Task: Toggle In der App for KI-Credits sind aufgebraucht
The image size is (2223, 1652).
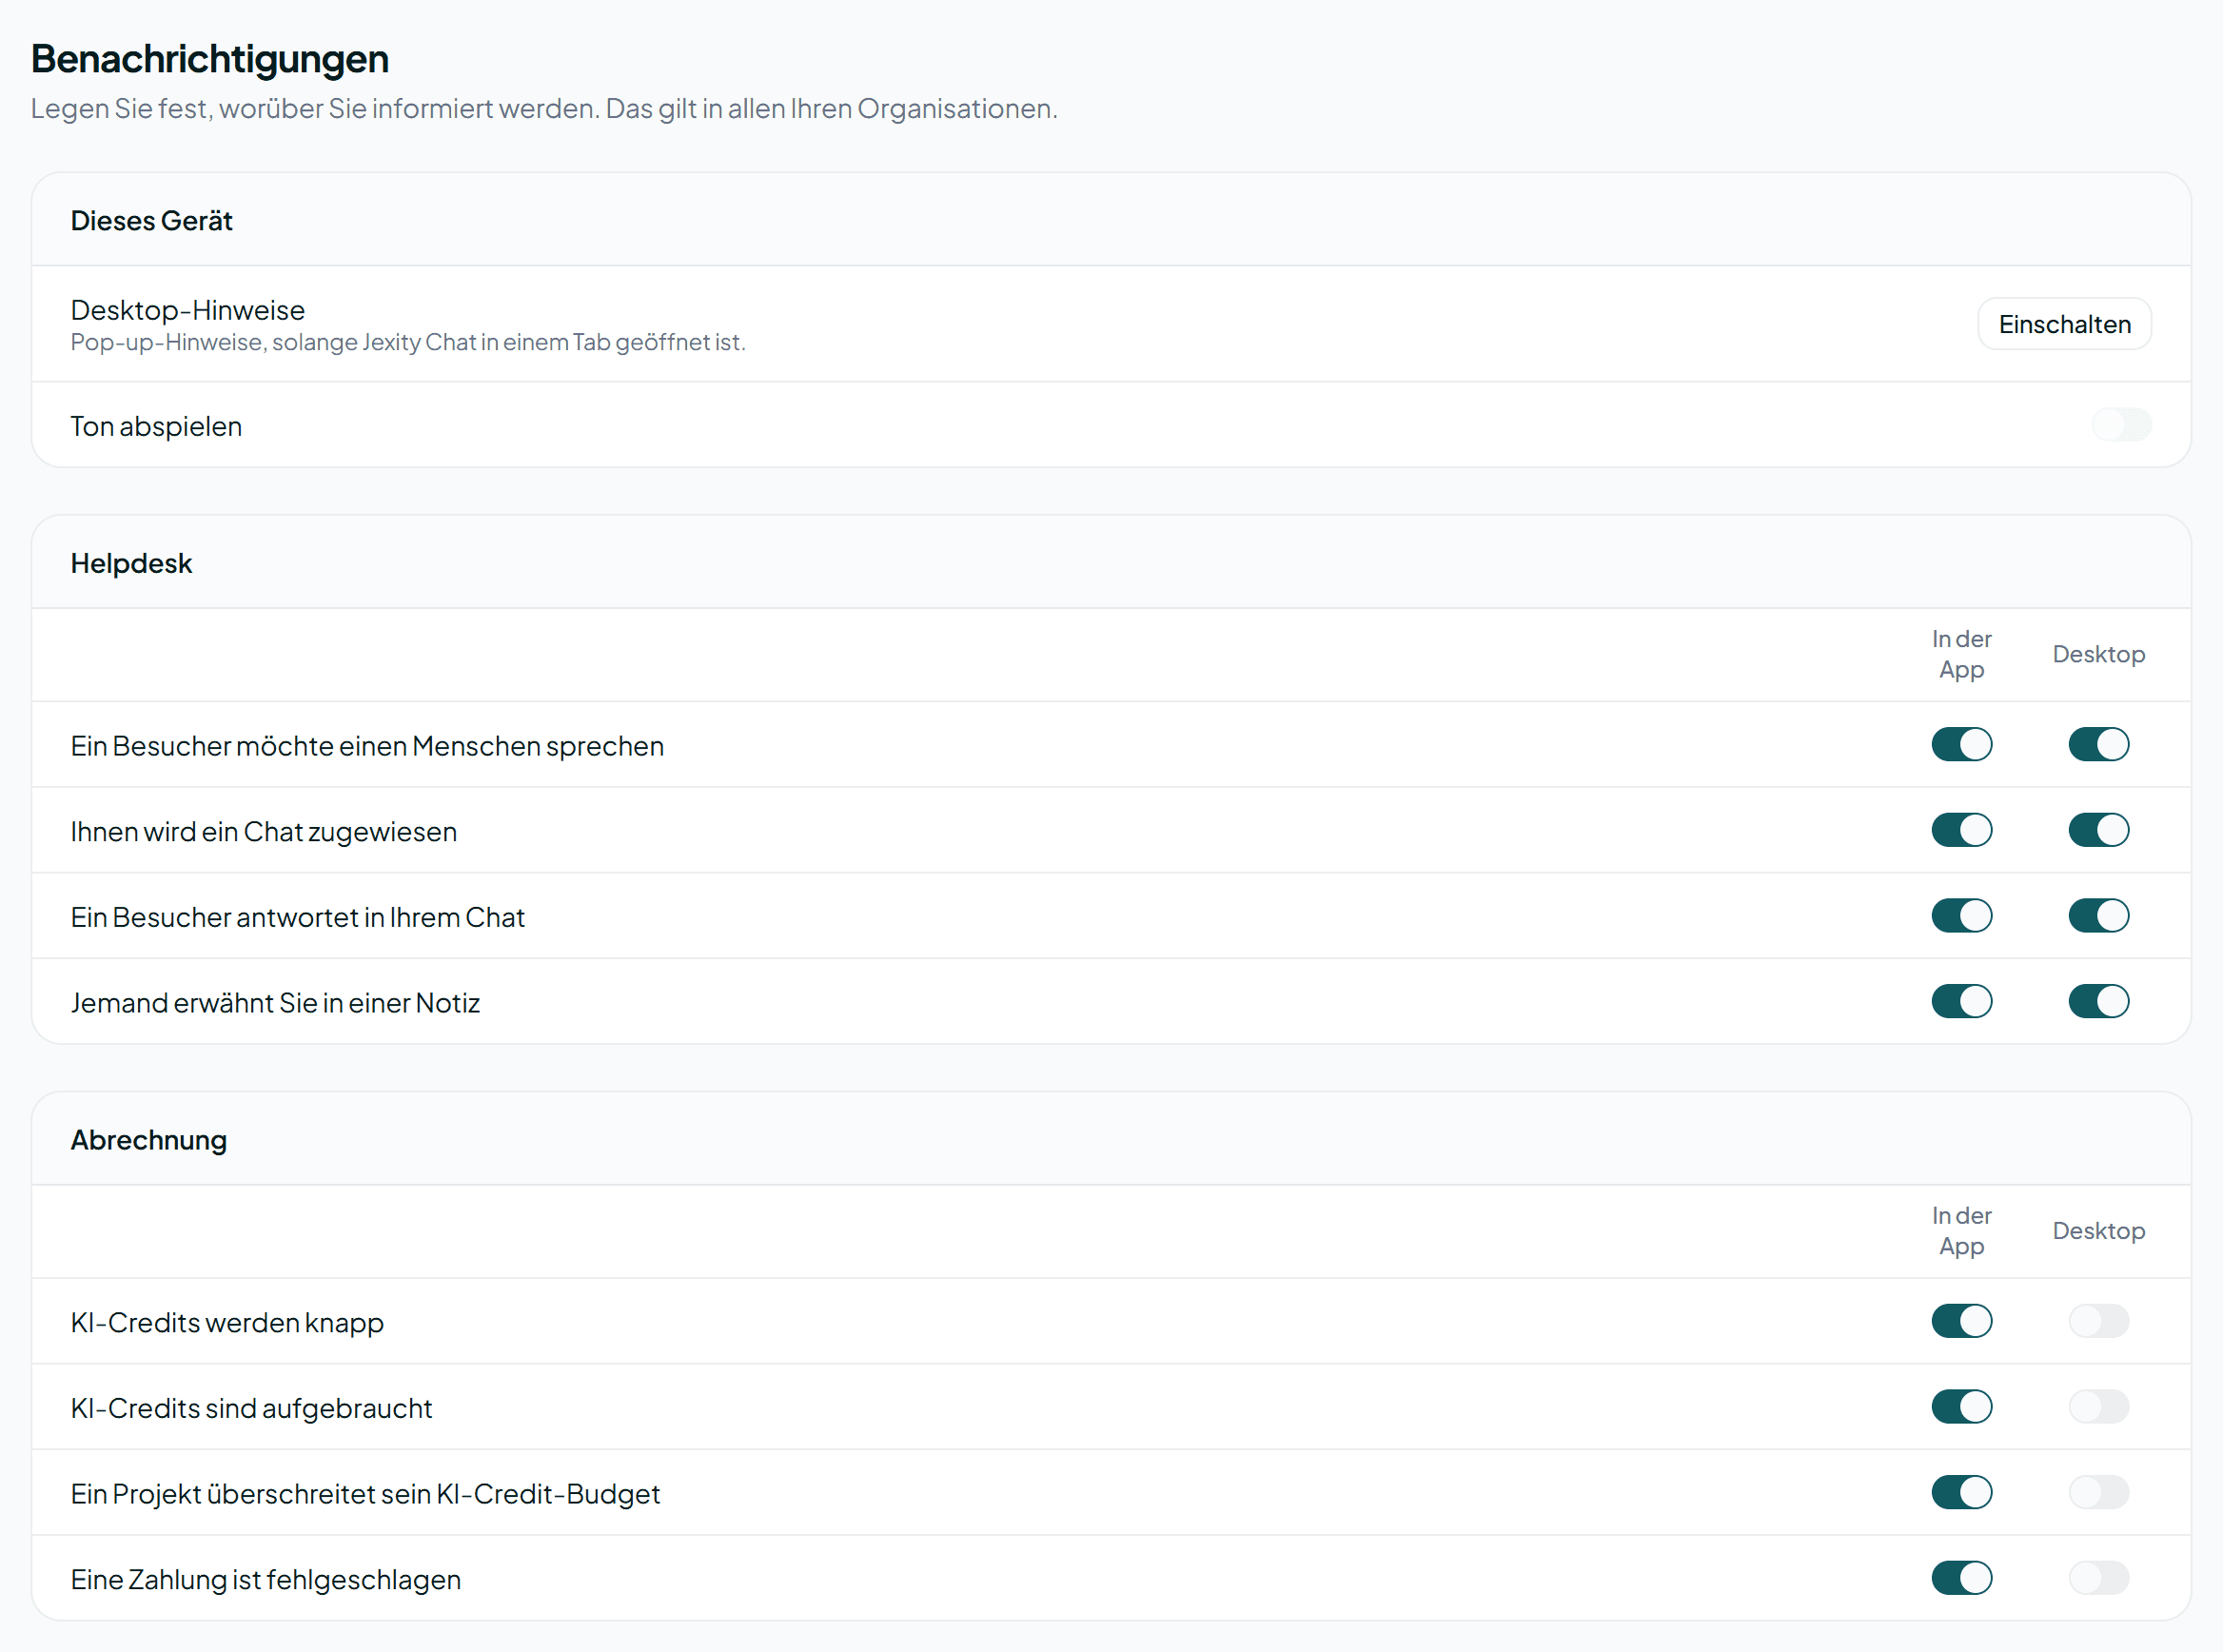Action: (x=1961, y=1408)
